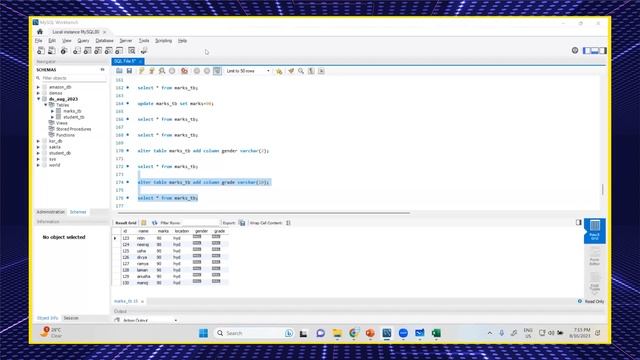Go to the Workbench home screen
Image resolution: width=640 pixels, height=360 pixels.
[40, 31]
